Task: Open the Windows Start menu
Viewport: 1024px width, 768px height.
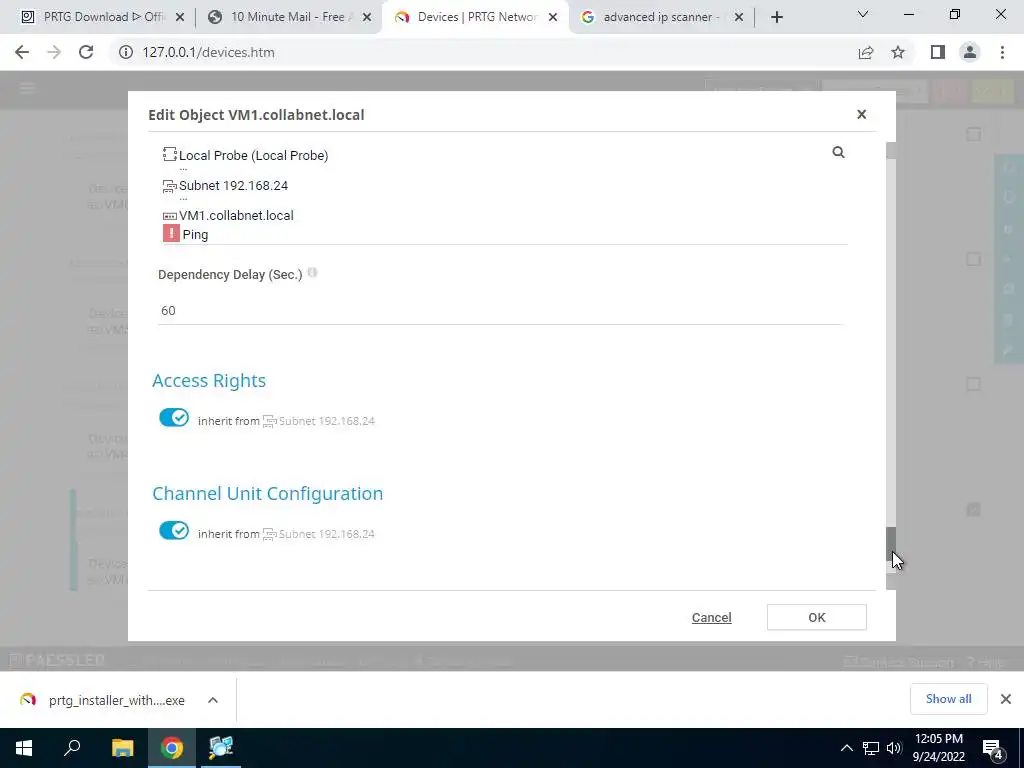Action: (24, 748)
